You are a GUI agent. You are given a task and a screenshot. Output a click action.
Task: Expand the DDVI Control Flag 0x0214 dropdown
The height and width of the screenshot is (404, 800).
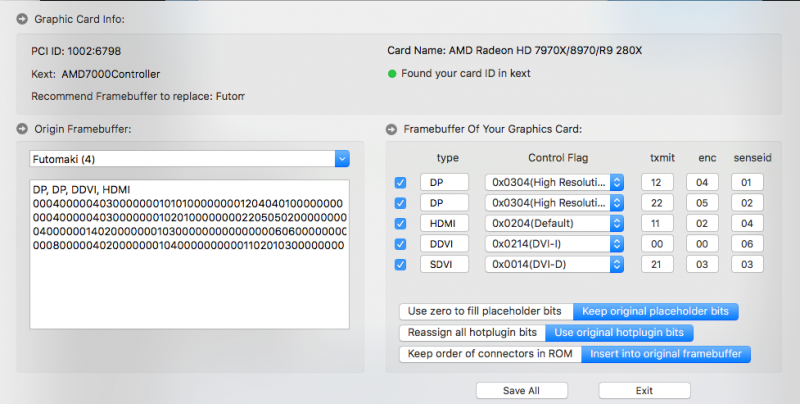[617, 244]
